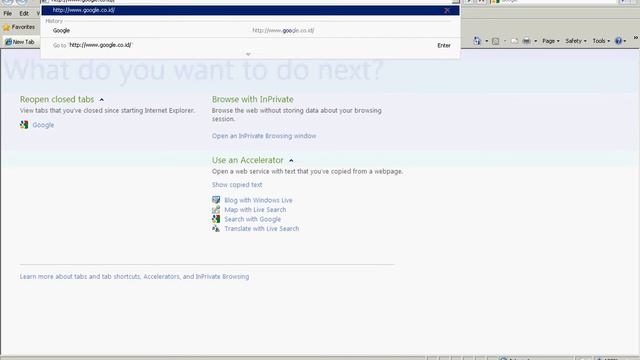
Task: Open the File menu
Action: [x=8, y=13]
